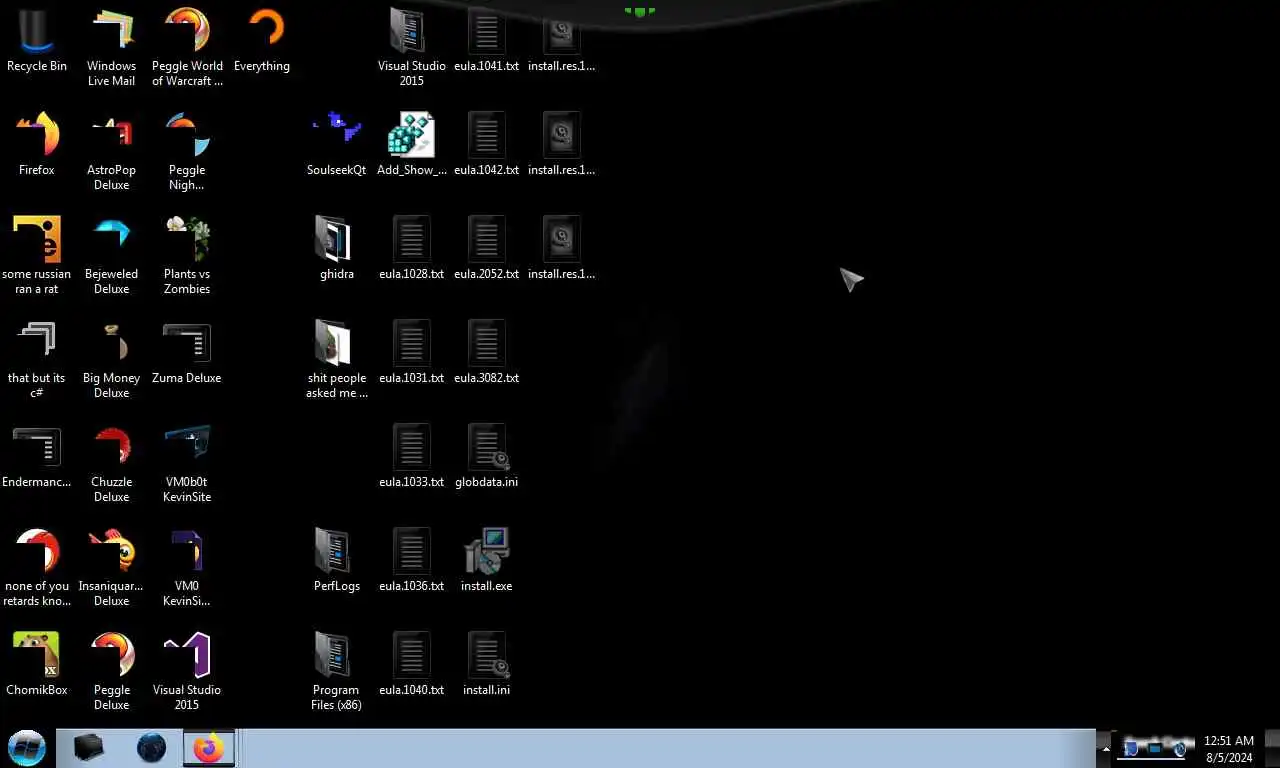The image size is (1280, 768).
Task: Select the ChomikBox shortcut
Action: tap(37, 665)
